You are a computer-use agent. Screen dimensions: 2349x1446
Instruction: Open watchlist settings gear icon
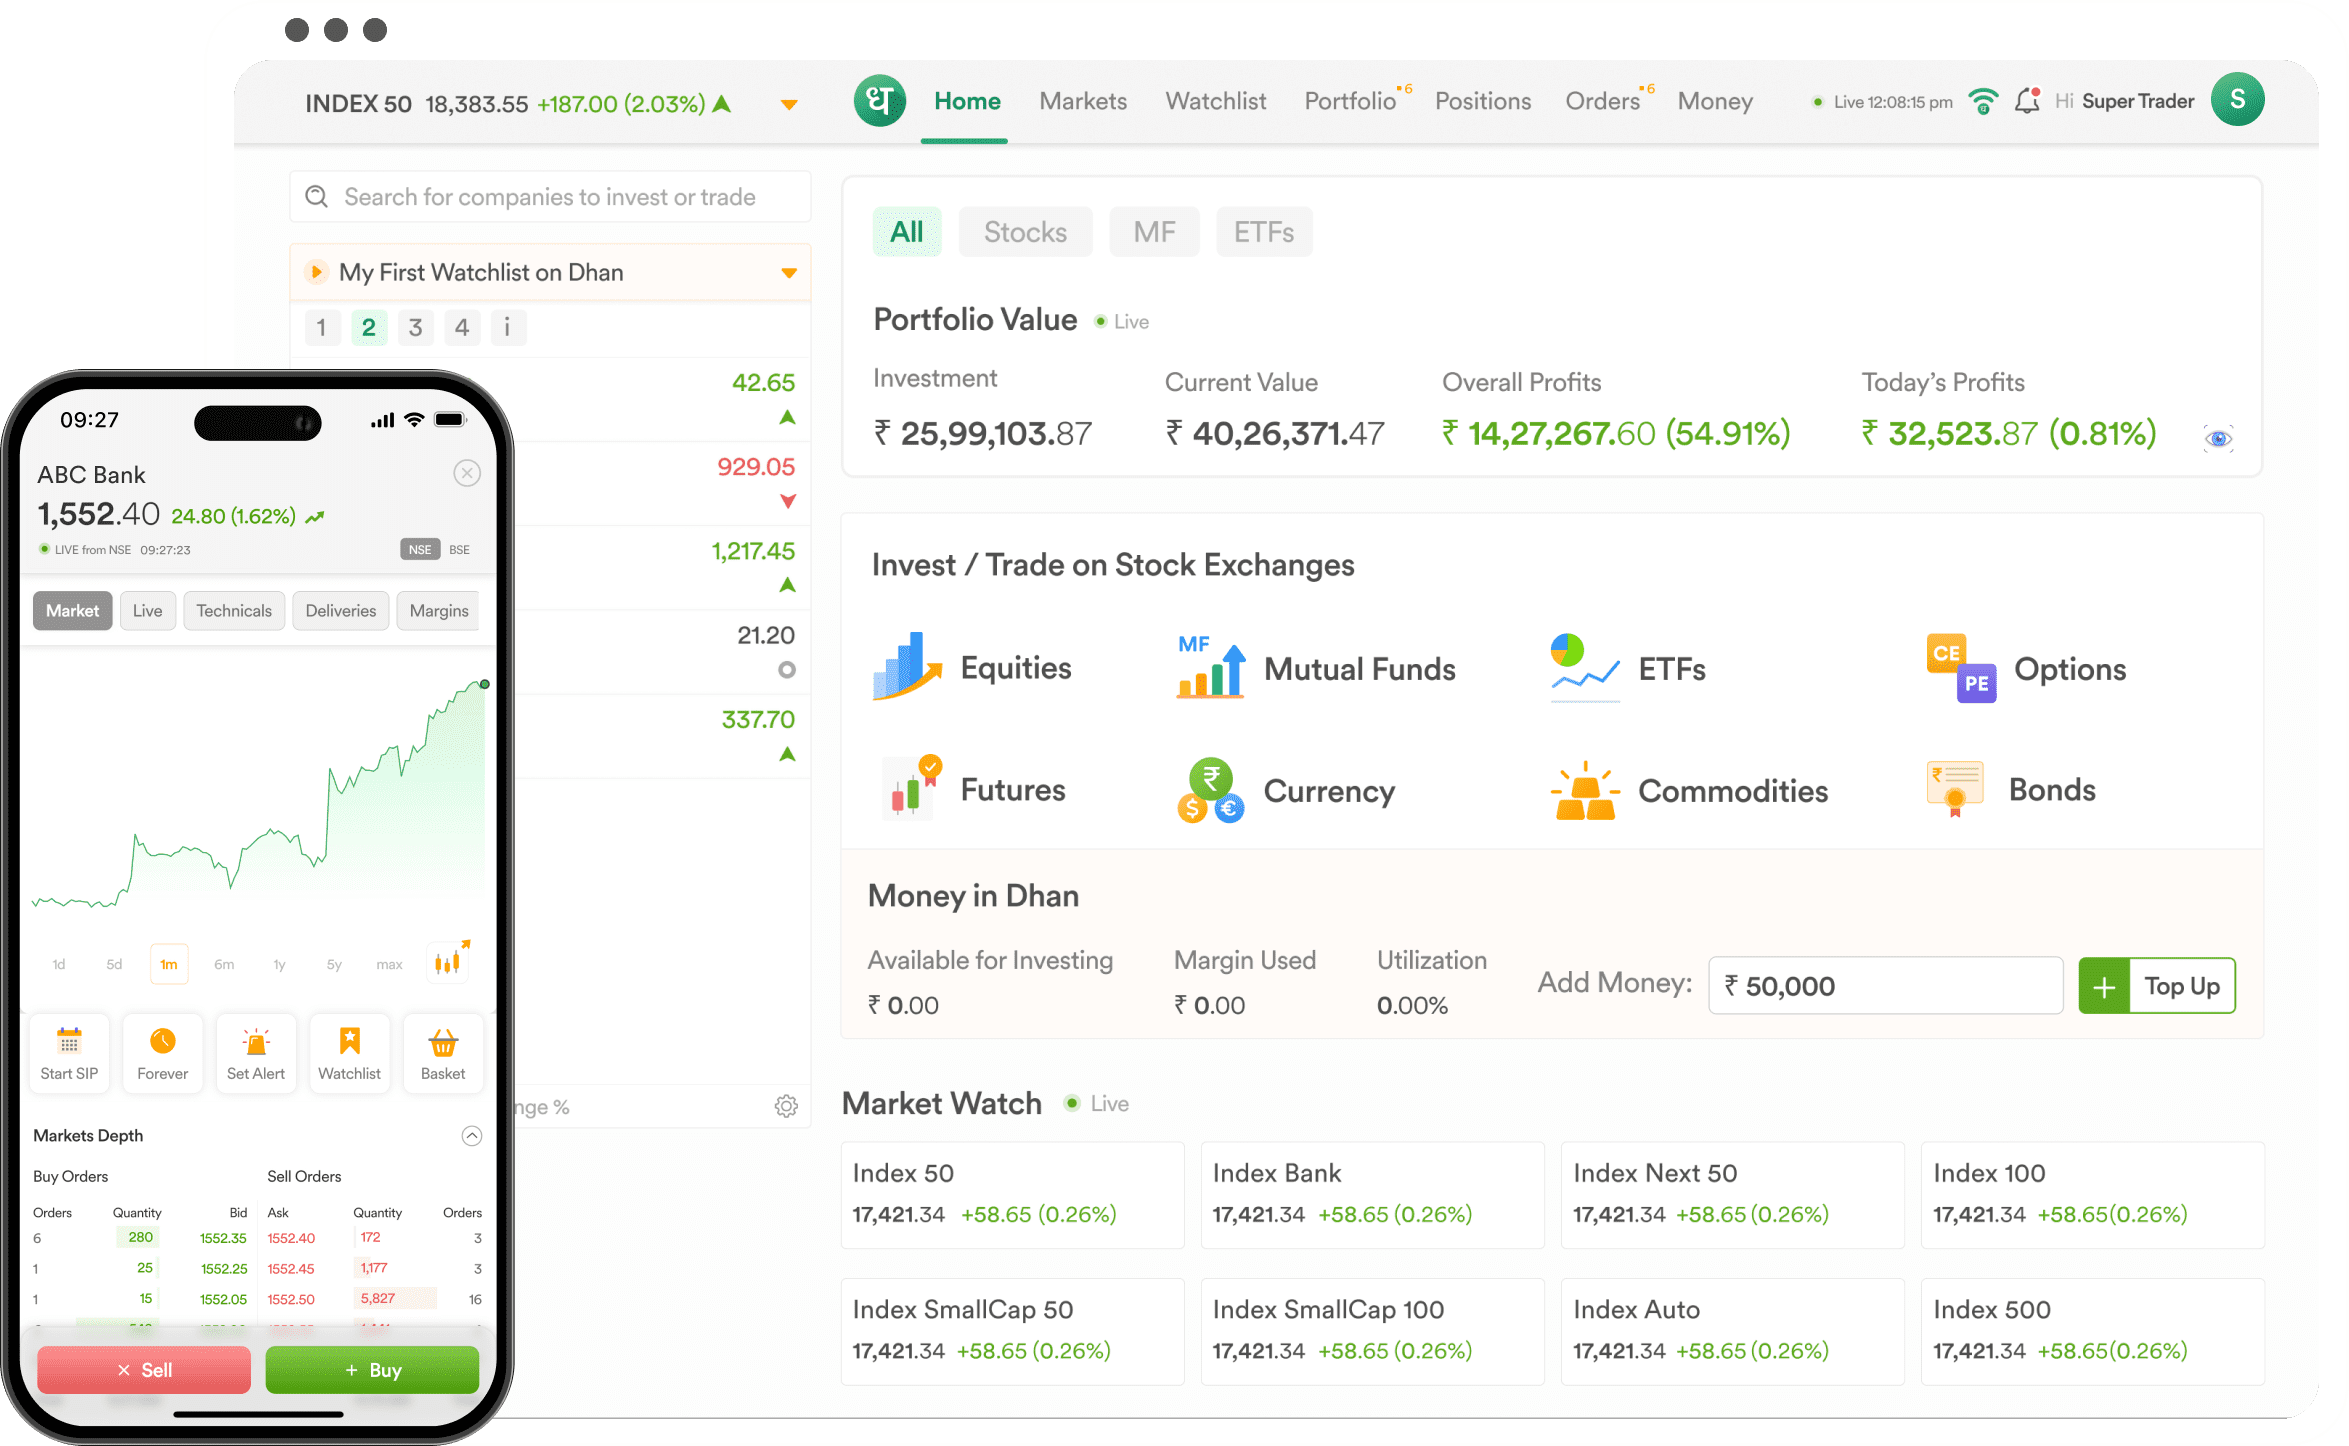pos(786,1106)
